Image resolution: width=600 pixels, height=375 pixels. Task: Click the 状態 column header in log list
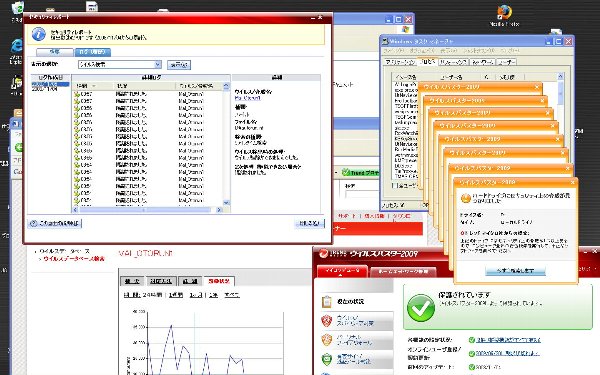[145, 86]
